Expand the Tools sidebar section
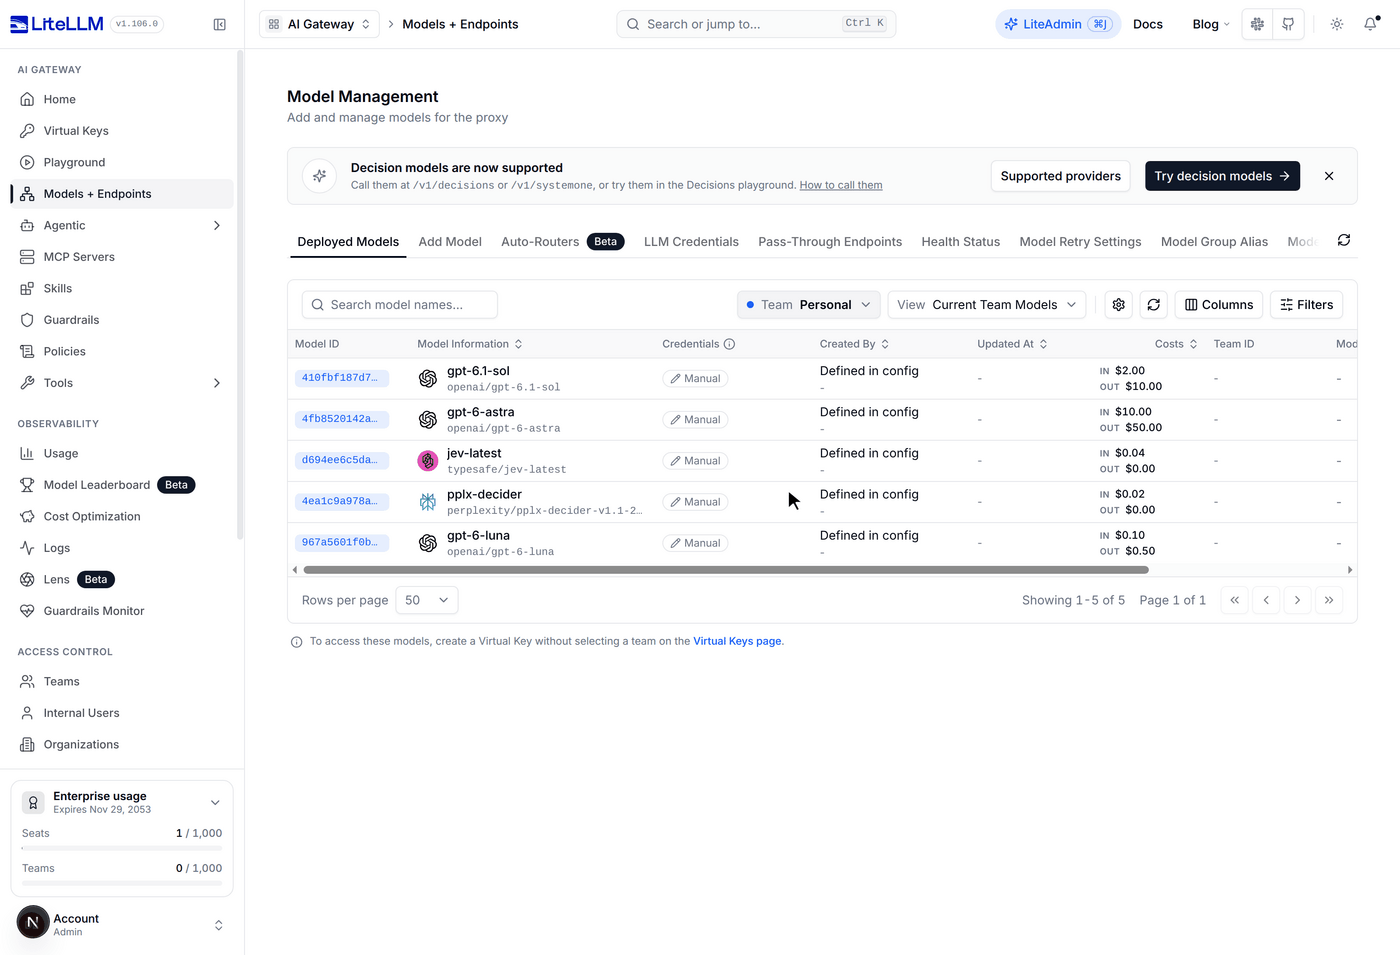Viewport: 1400px width, 955px height. tap(122, 383)
